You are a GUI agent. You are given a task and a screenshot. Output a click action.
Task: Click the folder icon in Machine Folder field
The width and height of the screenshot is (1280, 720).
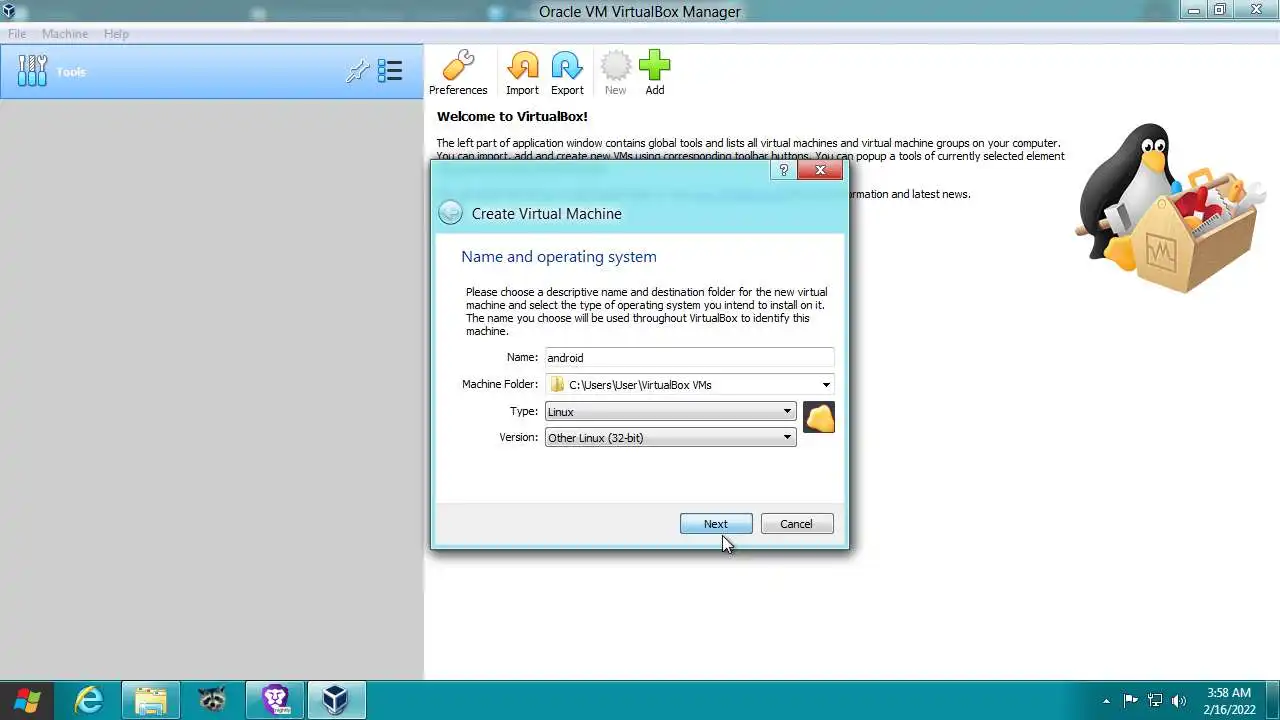coord(557,385)
